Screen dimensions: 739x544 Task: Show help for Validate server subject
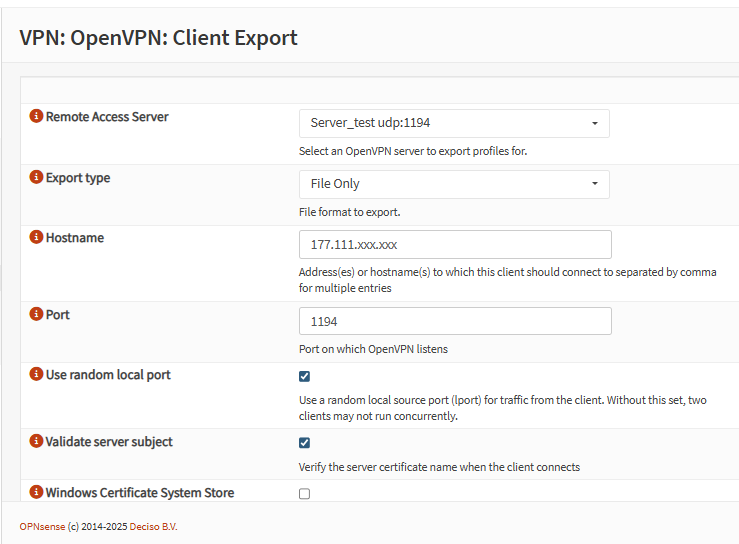(x=37, y=441)
